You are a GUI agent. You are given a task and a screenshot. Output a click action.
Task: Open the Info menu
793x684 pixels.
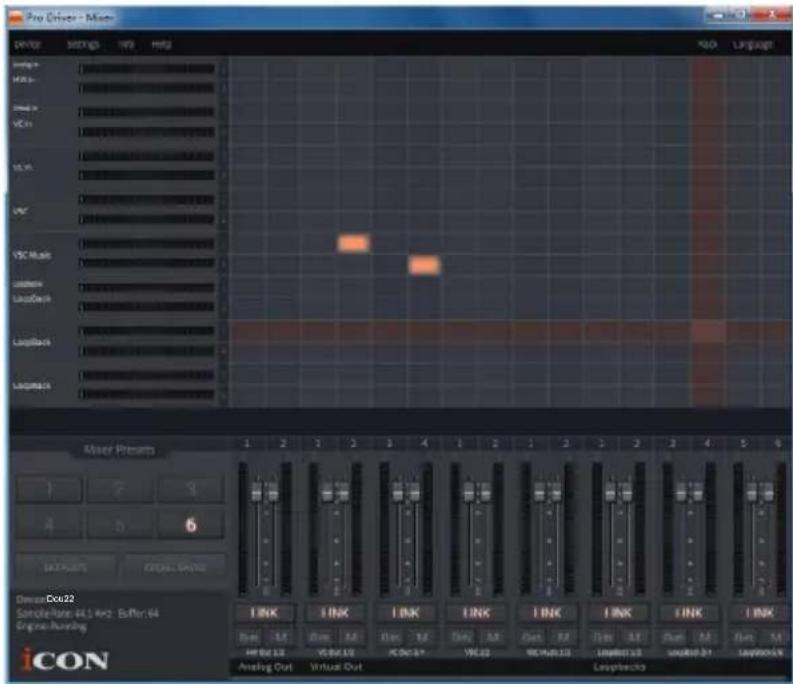[x=126, y=45]
